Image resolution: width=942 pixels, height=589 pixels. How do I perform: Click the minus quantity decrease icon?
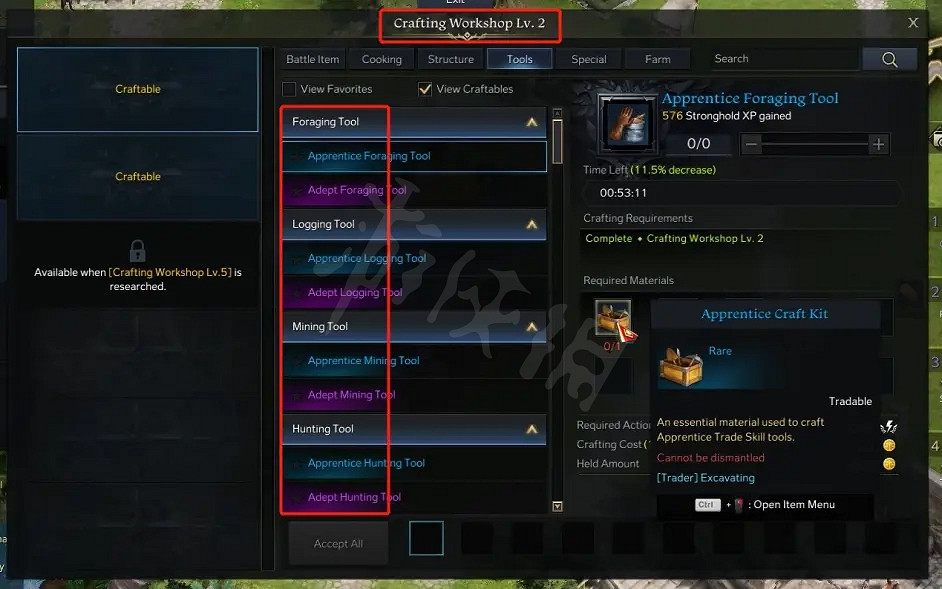751,144
